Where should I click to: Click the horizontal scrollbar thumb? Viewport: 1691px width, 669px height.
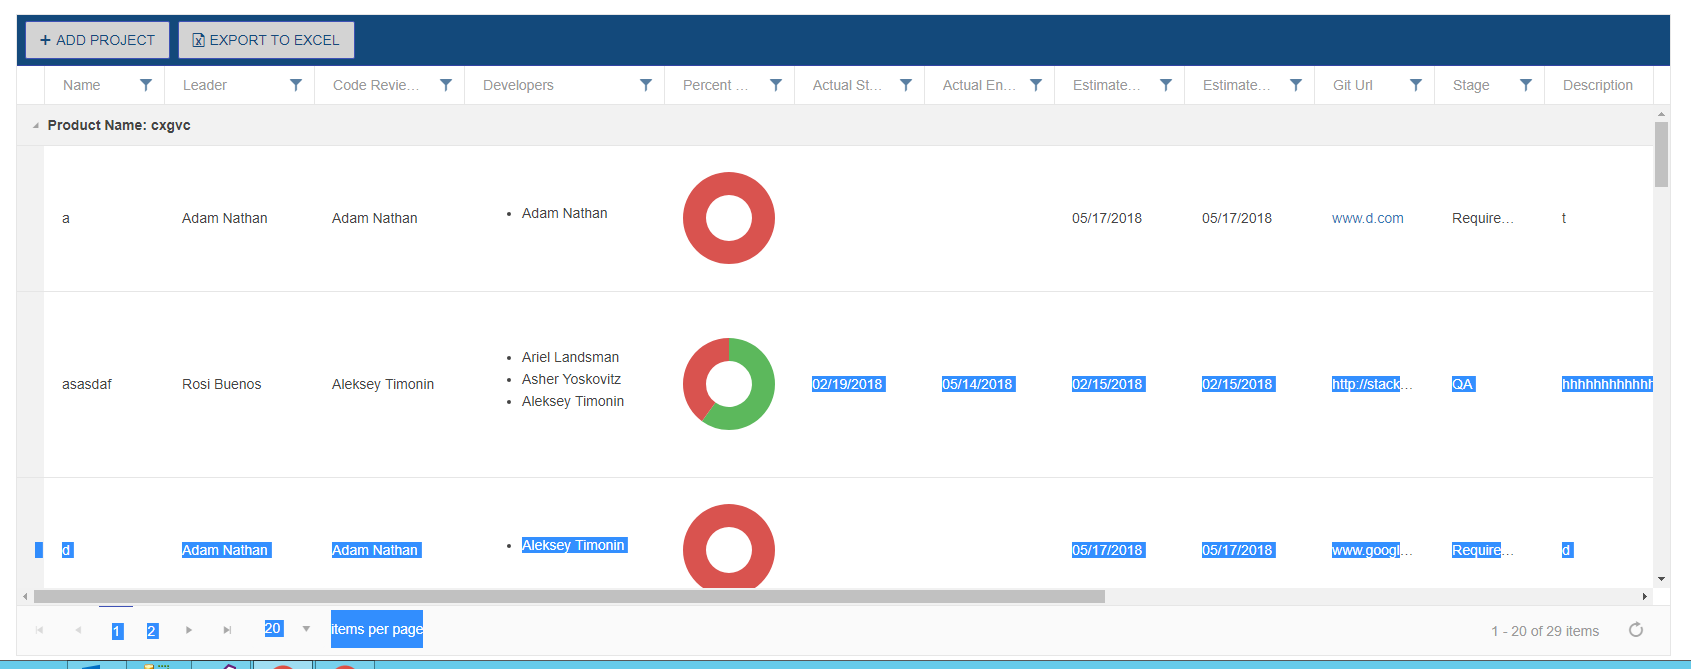pyautogui.click(x=569, y=596)
